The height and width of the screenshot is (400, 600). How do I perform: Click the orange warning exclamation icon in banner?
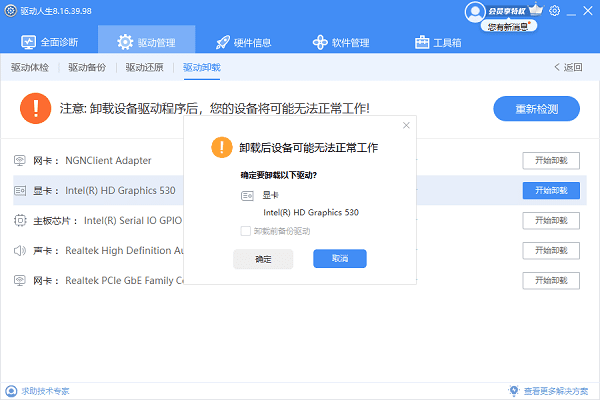point(36,108)
